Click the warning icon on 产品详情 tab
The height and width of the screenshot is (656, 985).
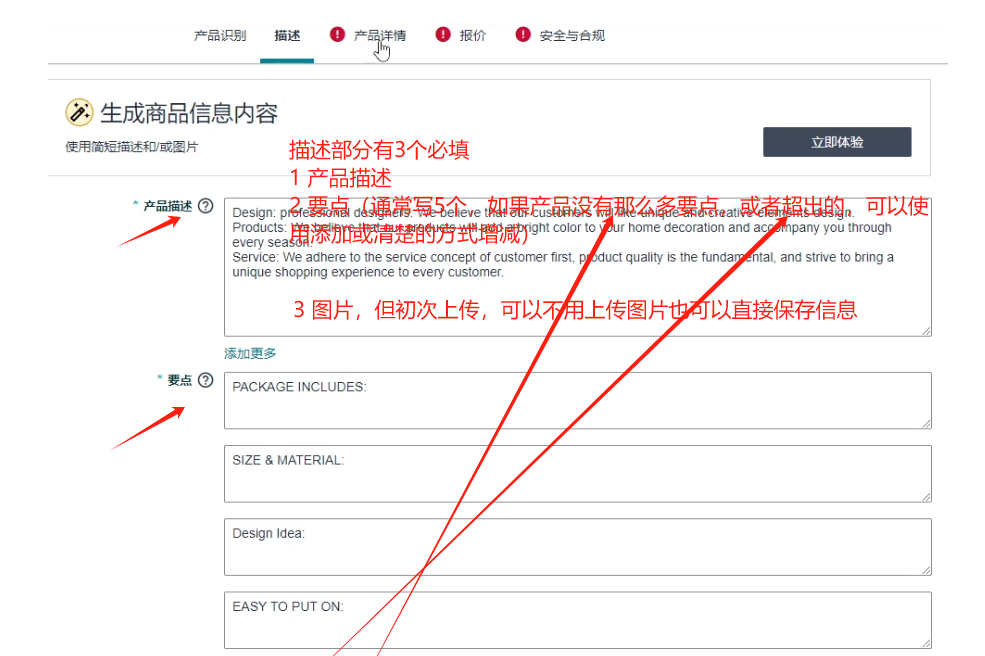pyautogui.click(x=337, y=33)
